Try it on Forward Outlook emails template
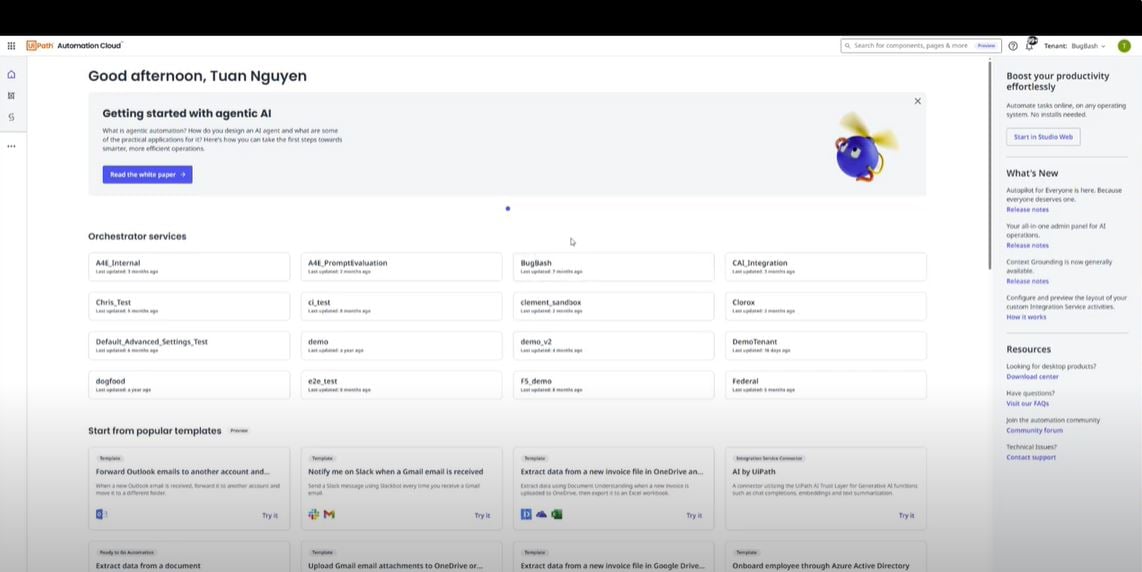Viewport: 1142px width, 572px height. coord(270,515)
